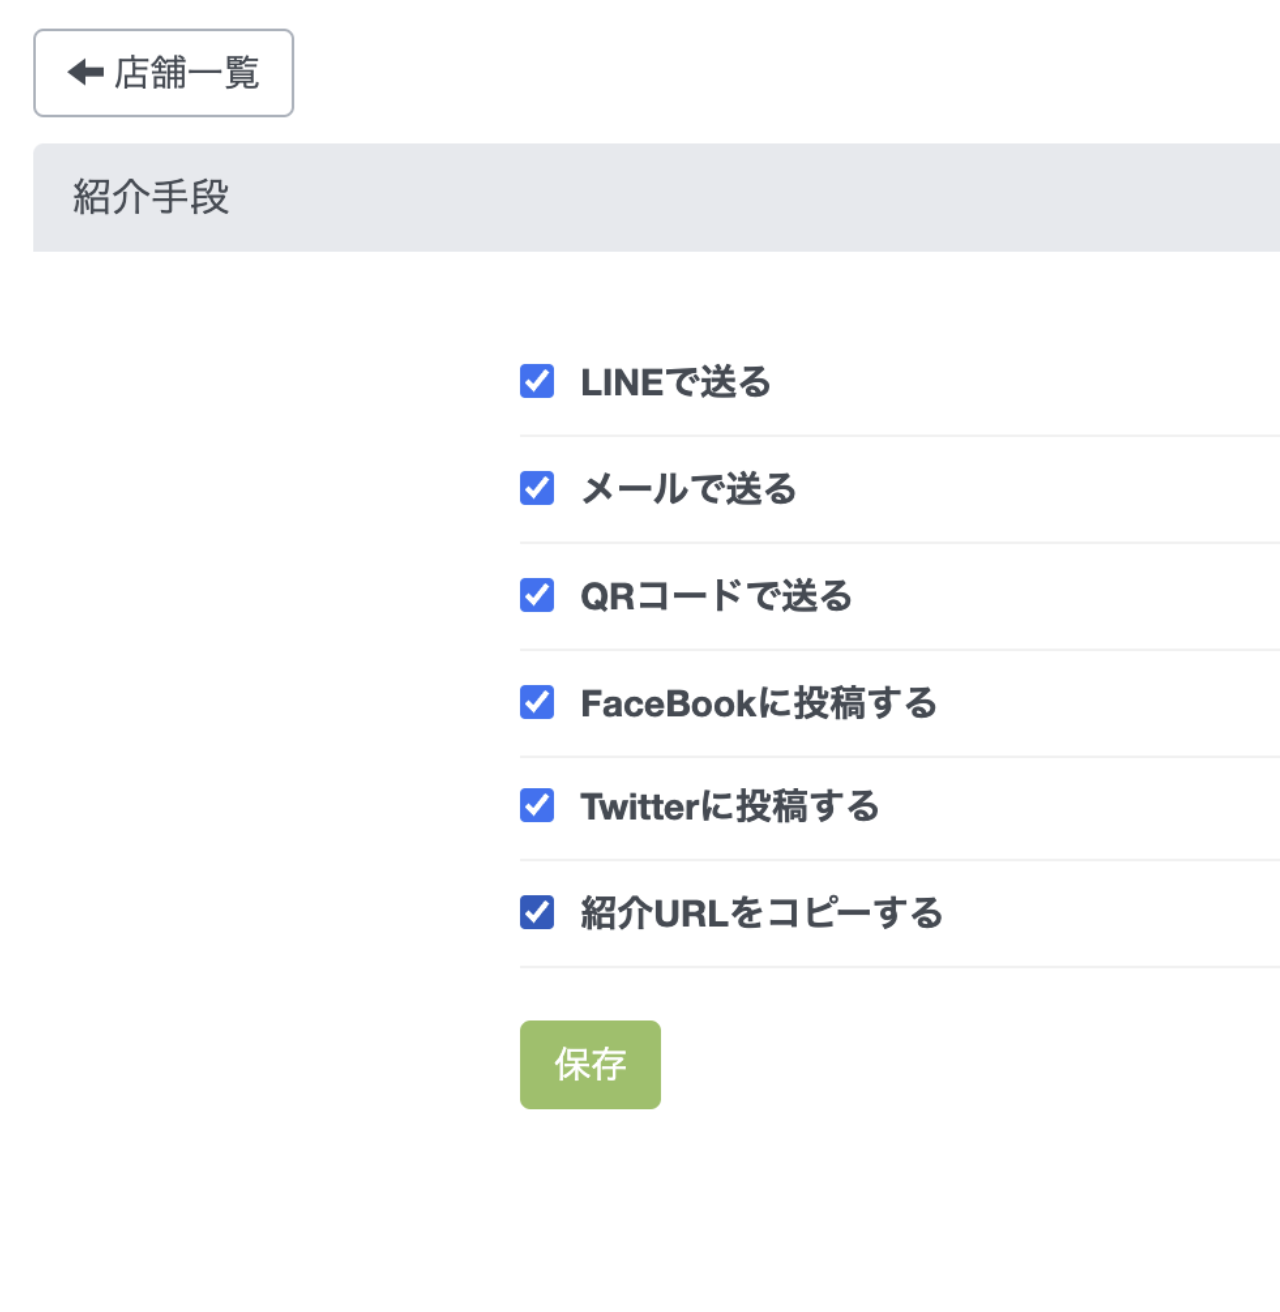The height and width of the screenshot is (1312, 1280).
Task: Uncheck the LINEで送る checkbox
Action: 537,381
